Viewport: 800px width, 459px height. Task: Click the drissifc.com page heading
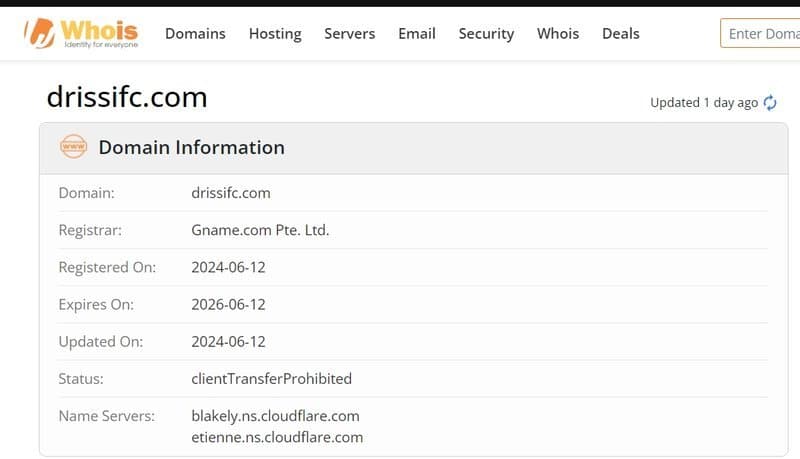coord(127,97)
